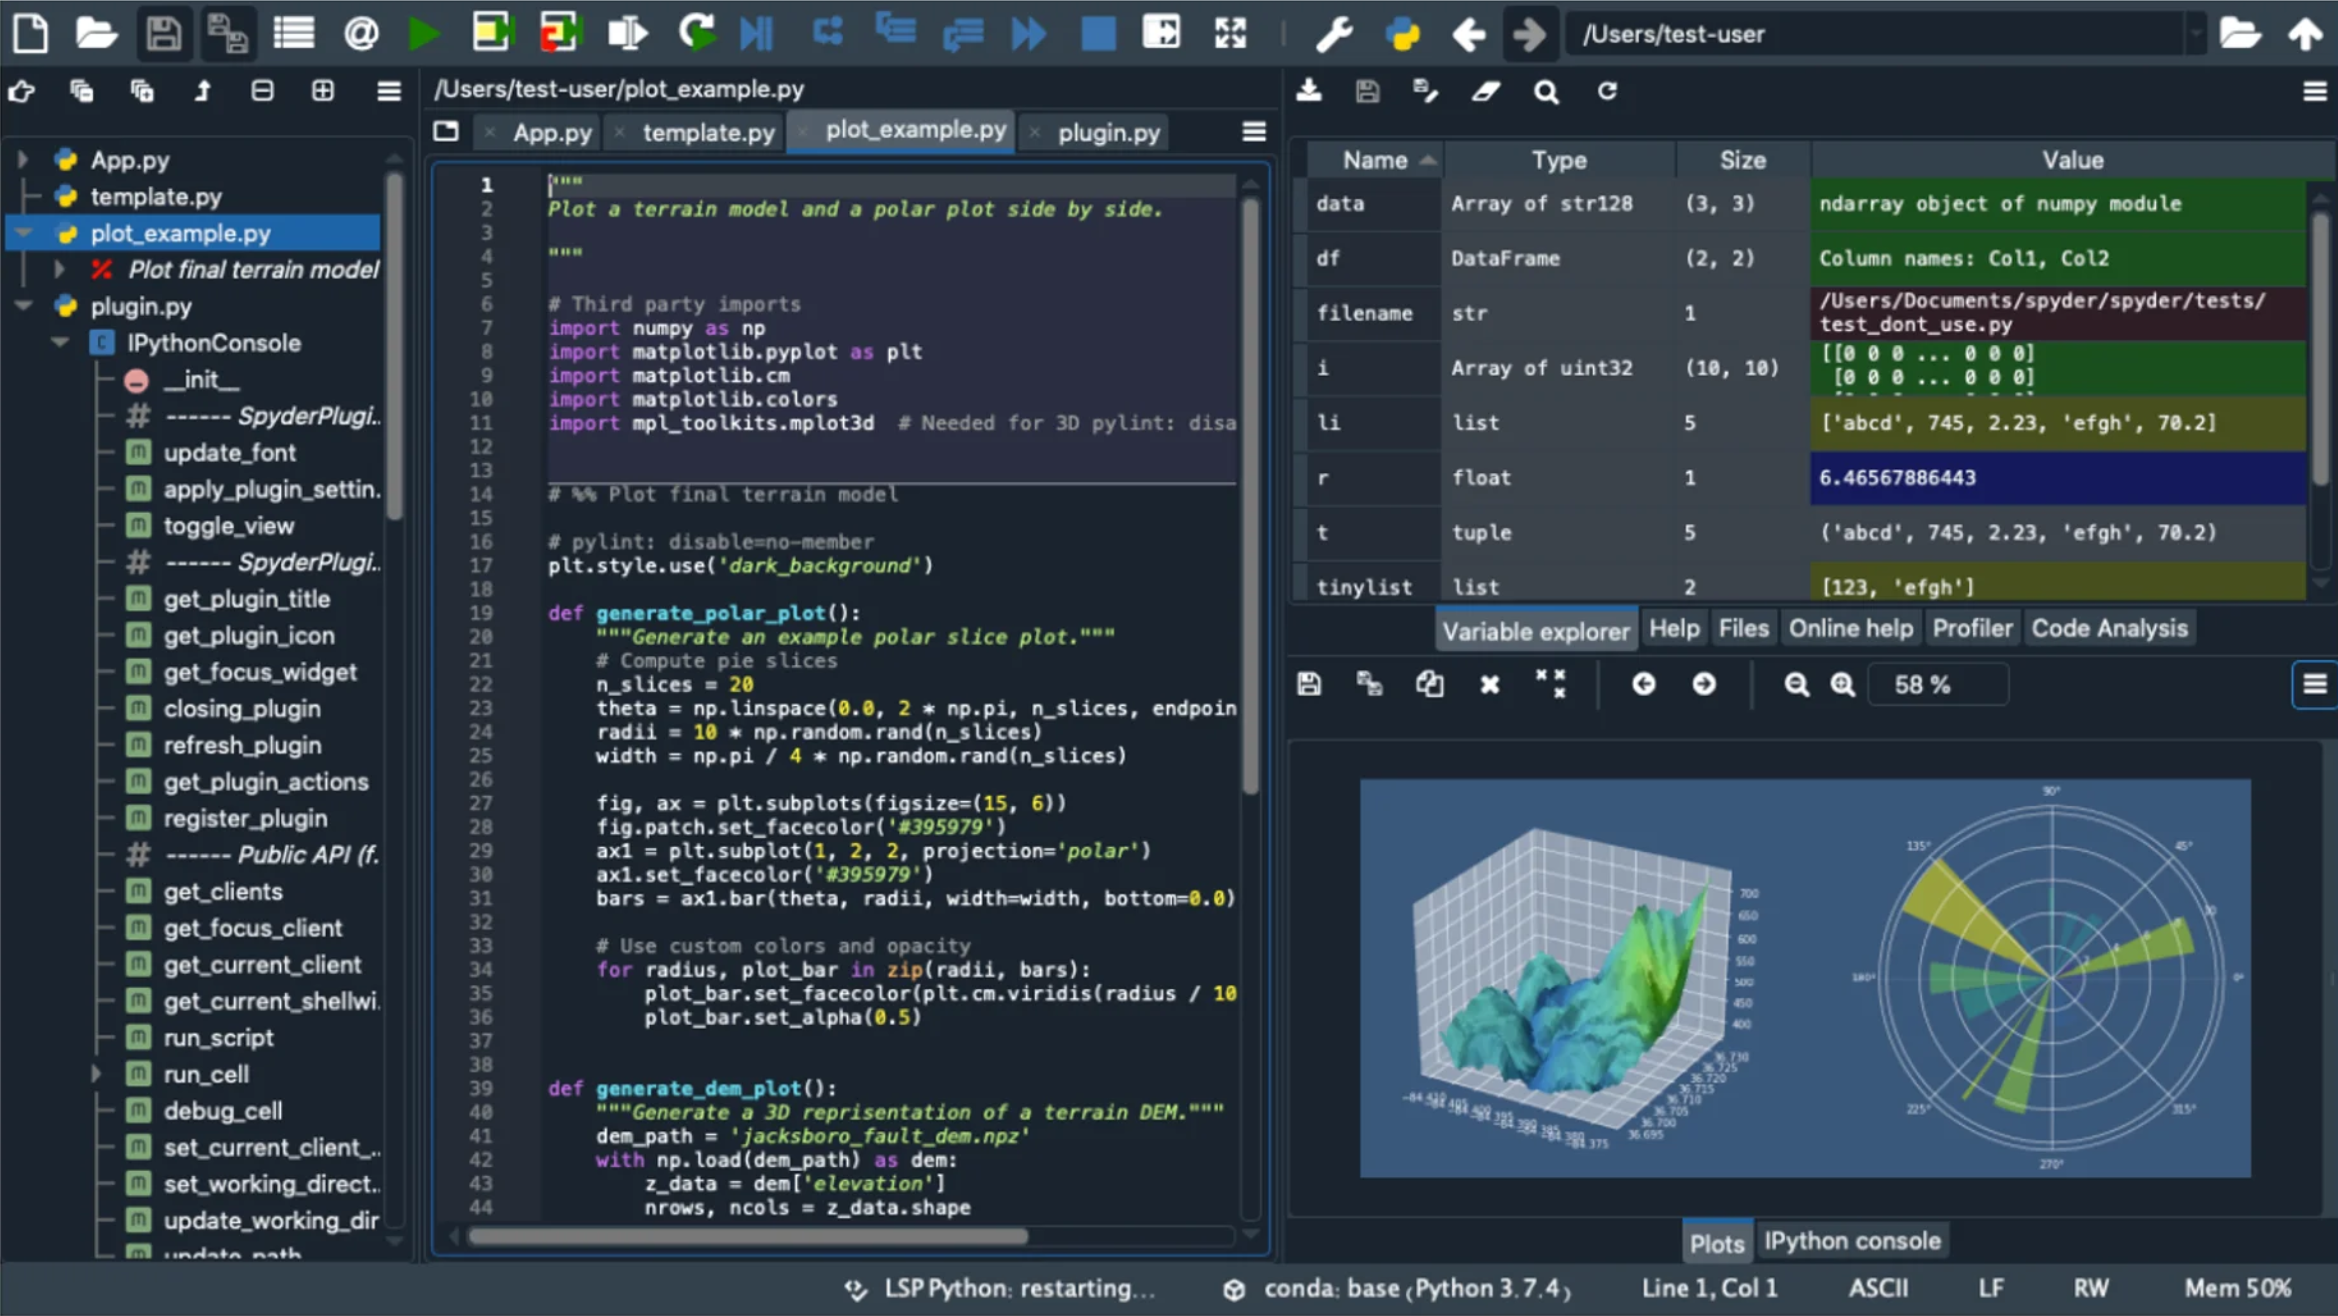Expand the IPythonConsole tree item
This screenshot has height=1316, width=2338.
pyautogui.click(x=58, y=343)
